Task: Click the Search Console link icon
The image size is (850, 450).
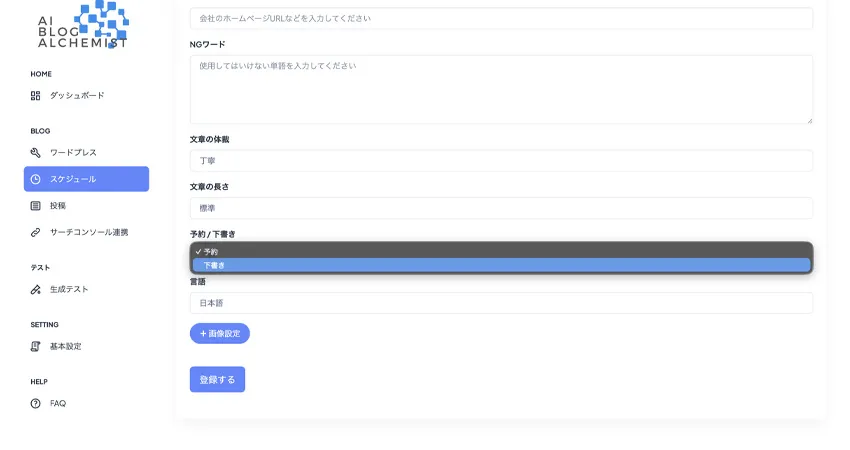Action: point(36,233)
